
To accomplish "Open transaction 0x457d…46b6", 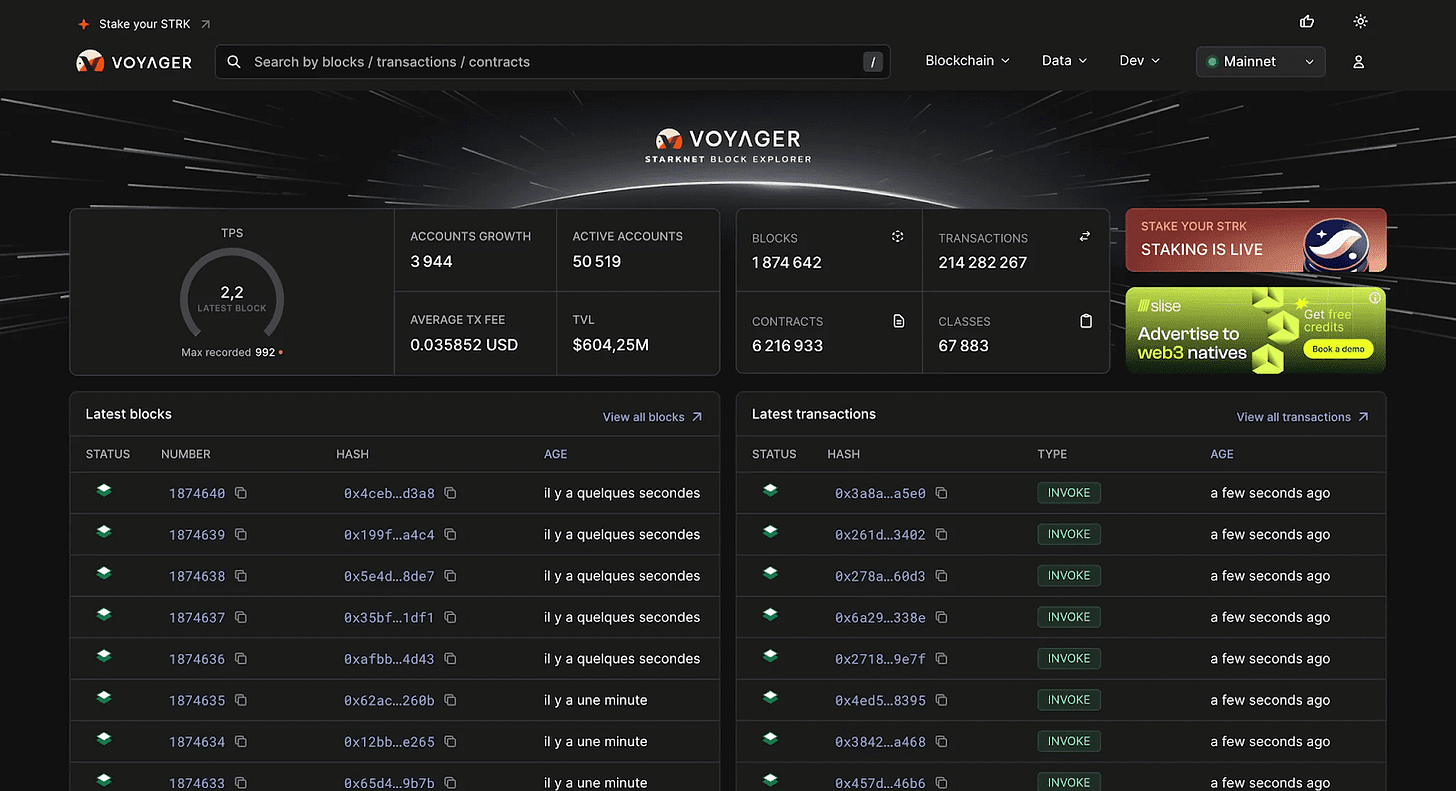I will coord(880,783).
